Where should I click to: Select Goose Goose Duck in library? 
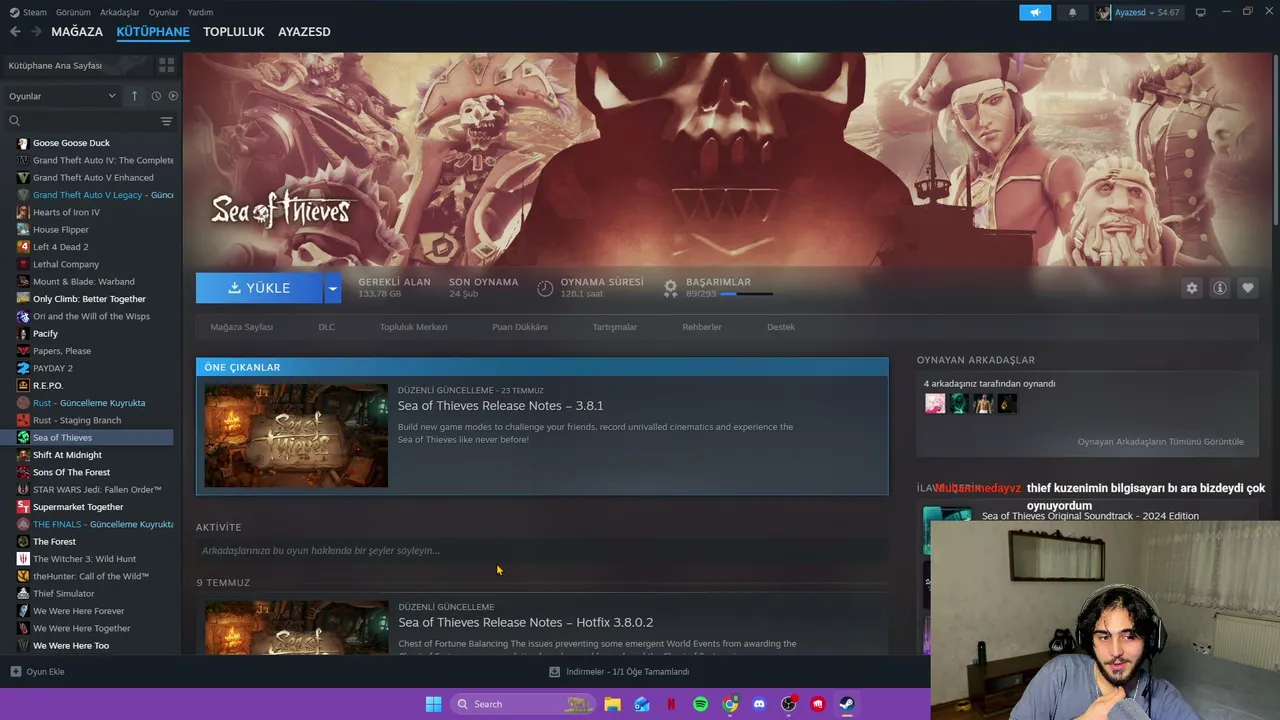point(71,143)
